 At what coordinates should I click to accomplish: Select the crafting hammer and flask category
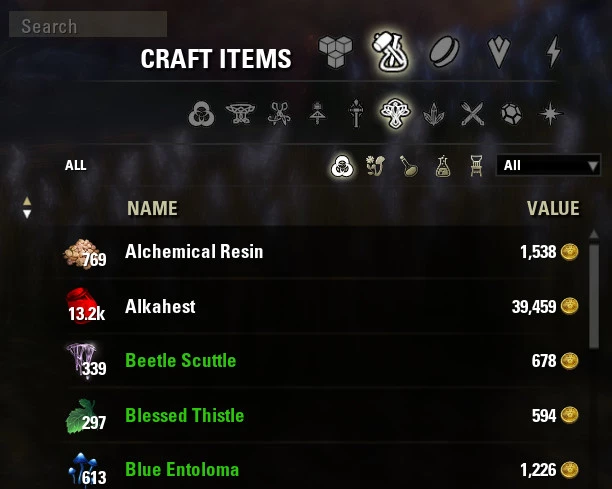pyautogui.click(x=390, y=52)
